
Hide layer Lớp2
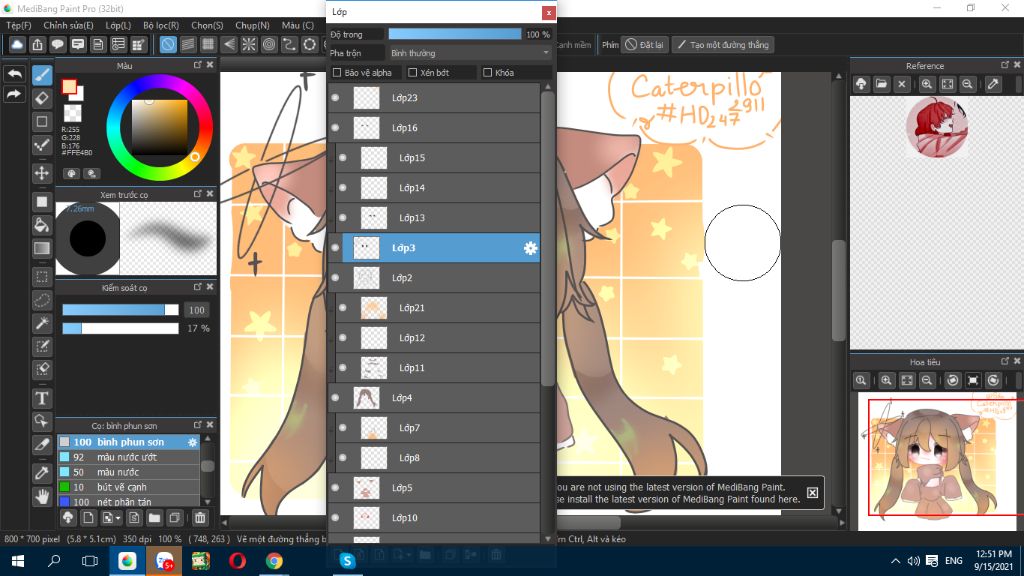336,278
